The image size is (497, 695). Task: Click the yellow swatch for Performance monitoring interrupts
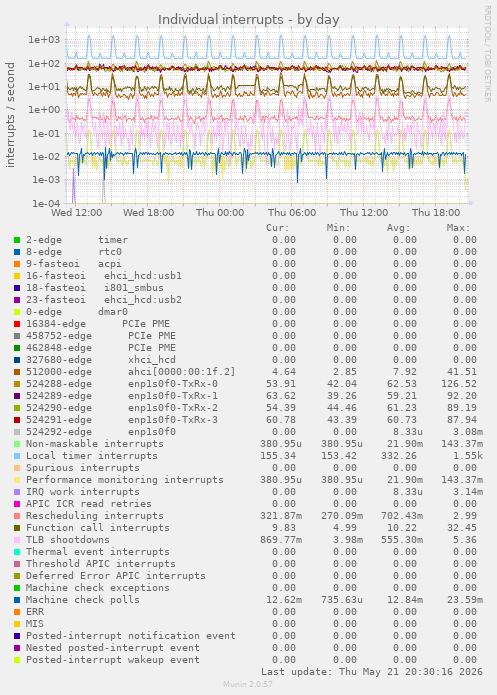tap(17, 480)
